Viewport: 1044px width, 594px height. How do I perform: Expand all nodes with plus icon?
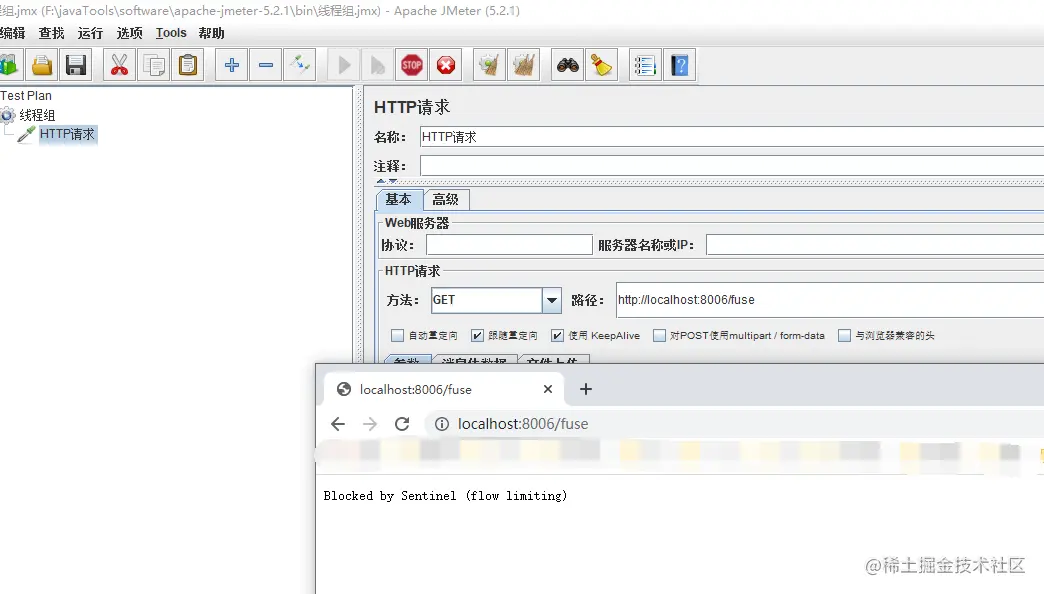(x=232, y=65)
